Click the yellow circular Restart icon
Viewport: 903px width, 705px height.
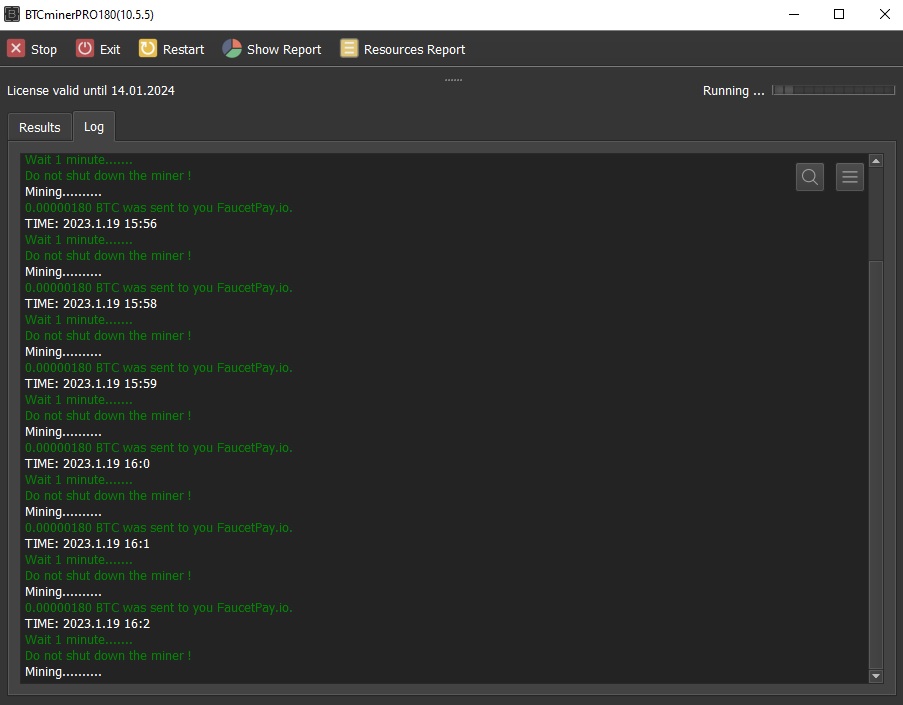pos(148,48)
